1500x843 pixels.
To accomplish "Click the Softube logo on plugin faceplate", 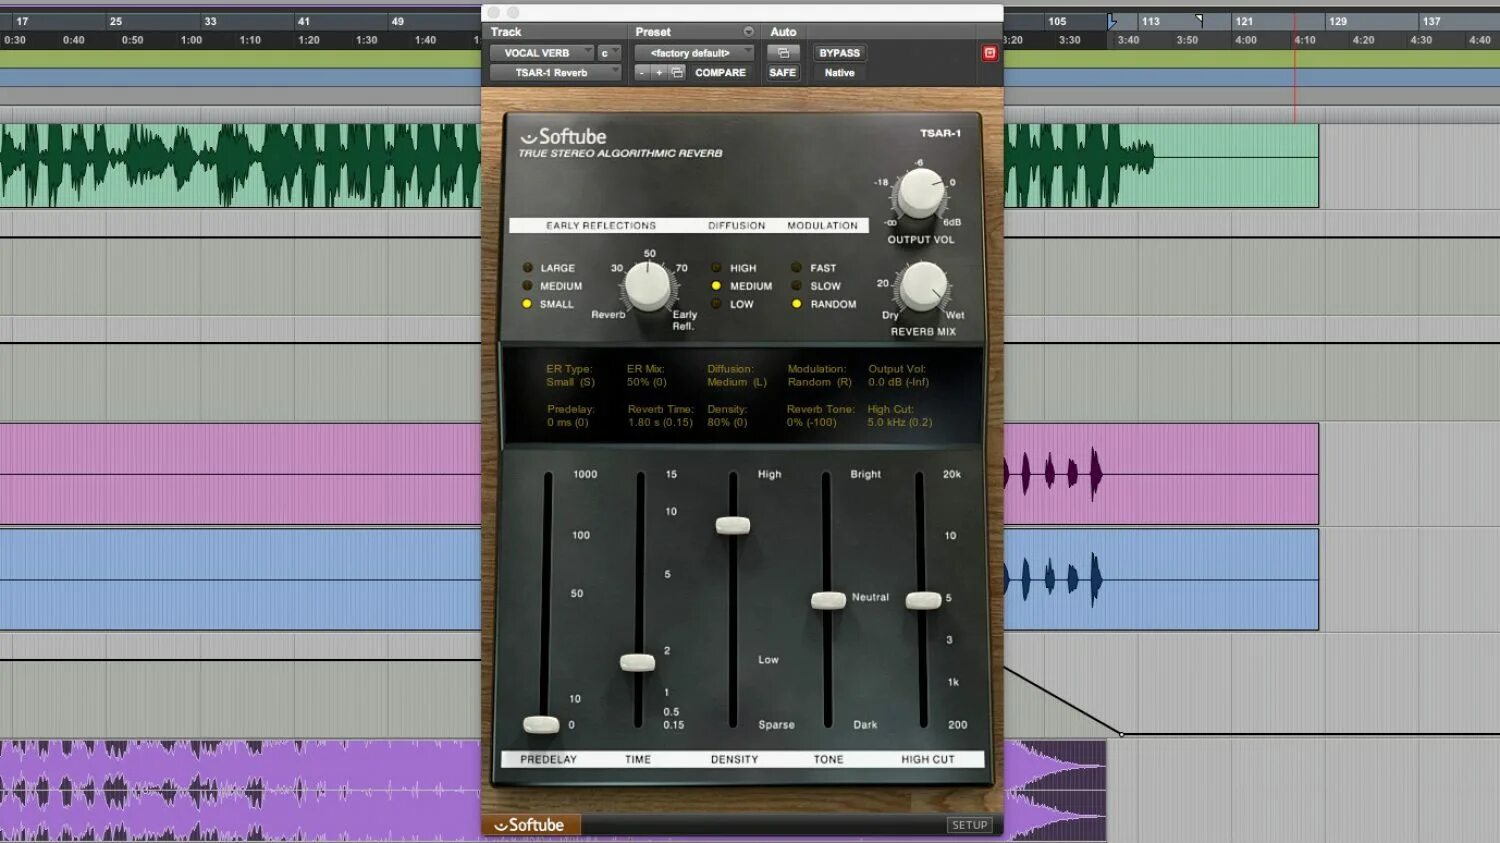I will (x=563, y=137).
